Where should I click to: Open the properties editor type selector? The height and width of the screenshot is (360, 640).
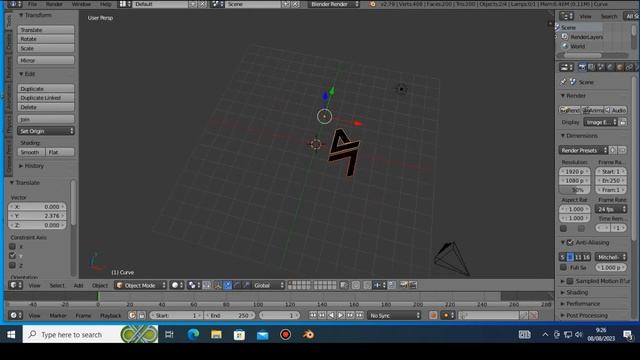tap(566, 67)
